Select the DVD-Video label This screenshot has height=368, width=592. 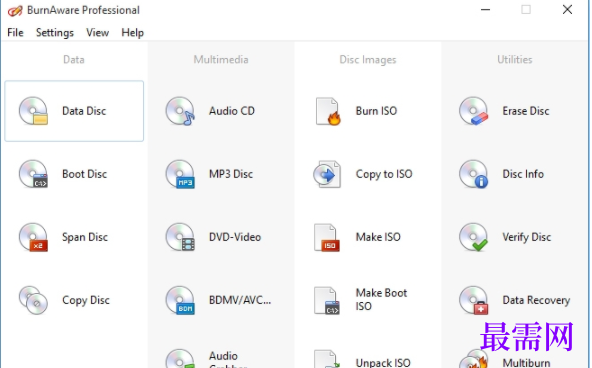(235, 237)
